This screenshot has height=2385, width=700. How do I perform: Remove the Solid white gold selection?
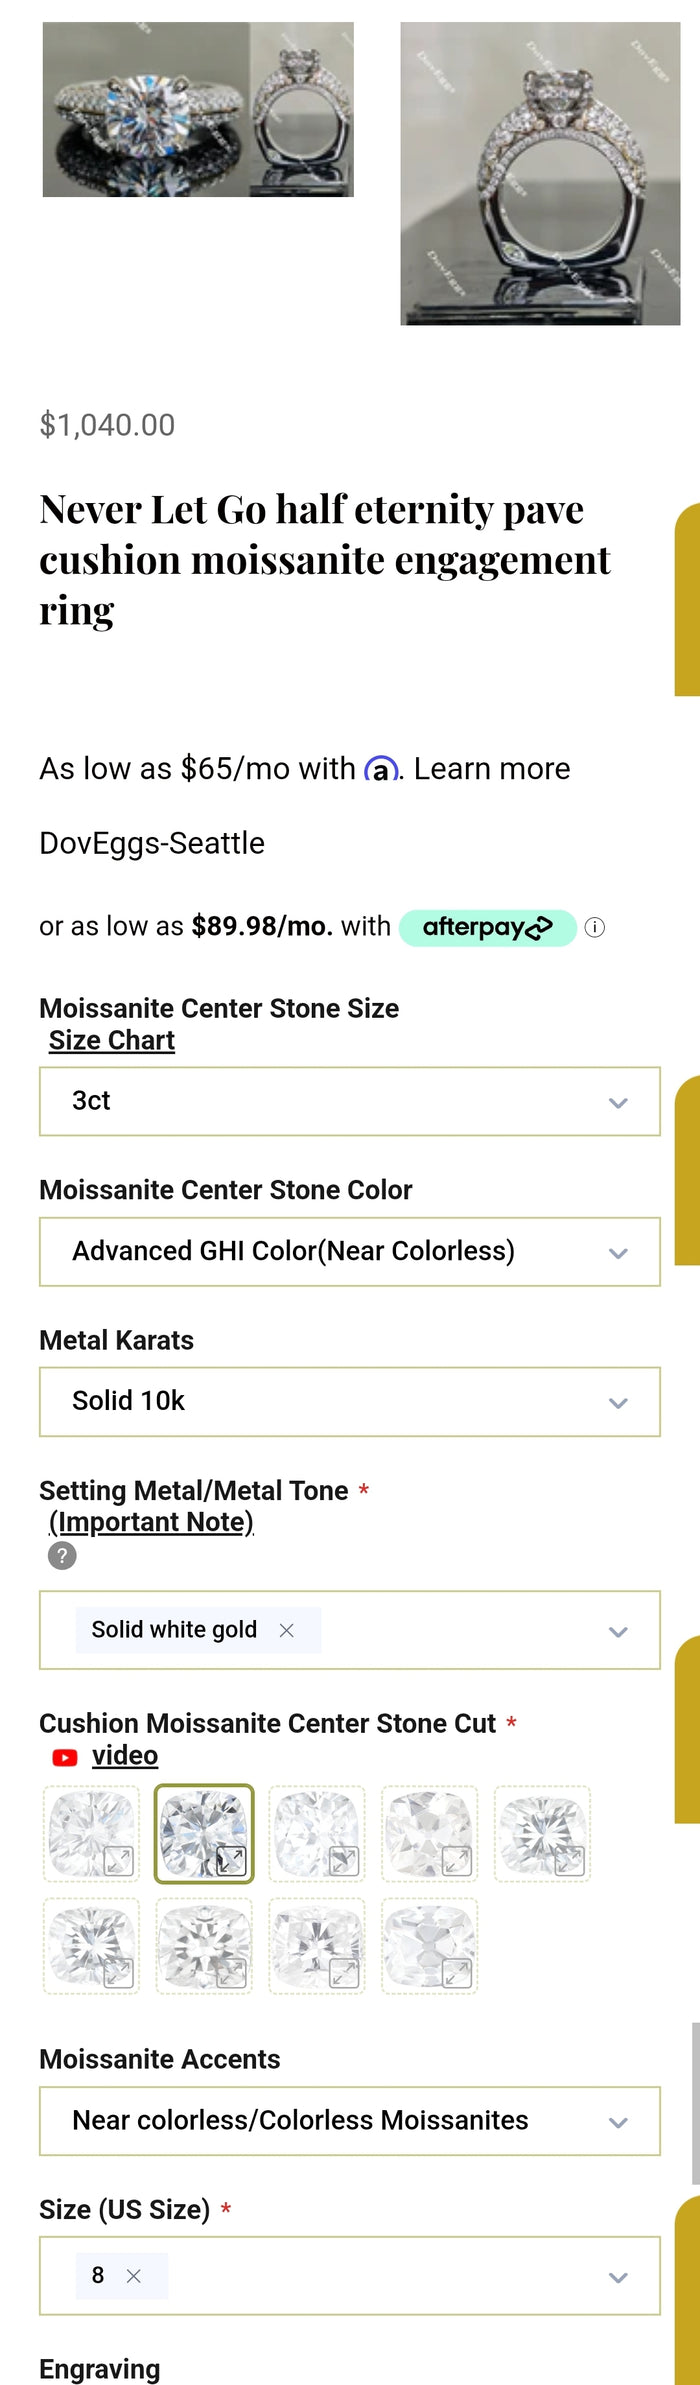(287, 1630)
